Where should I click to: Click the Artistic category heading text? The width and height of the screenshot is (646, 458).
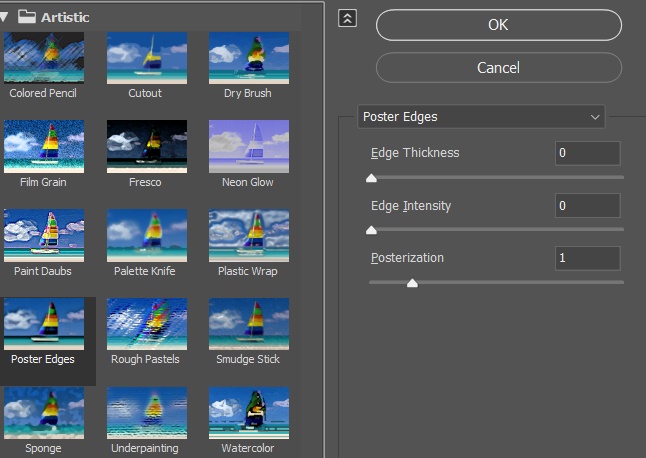[65, 17]
